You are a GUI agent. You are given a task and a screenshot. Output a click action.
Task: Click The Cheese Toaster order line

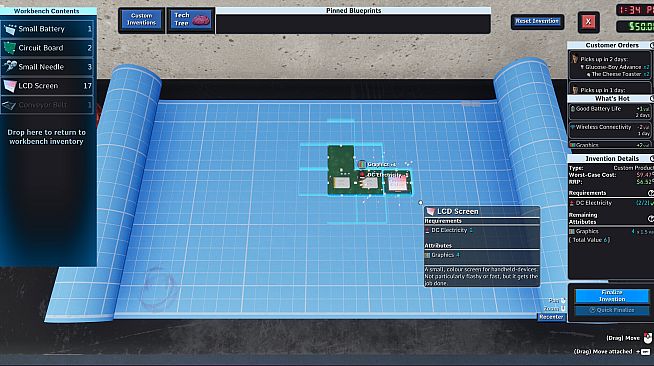click(618, 74)
